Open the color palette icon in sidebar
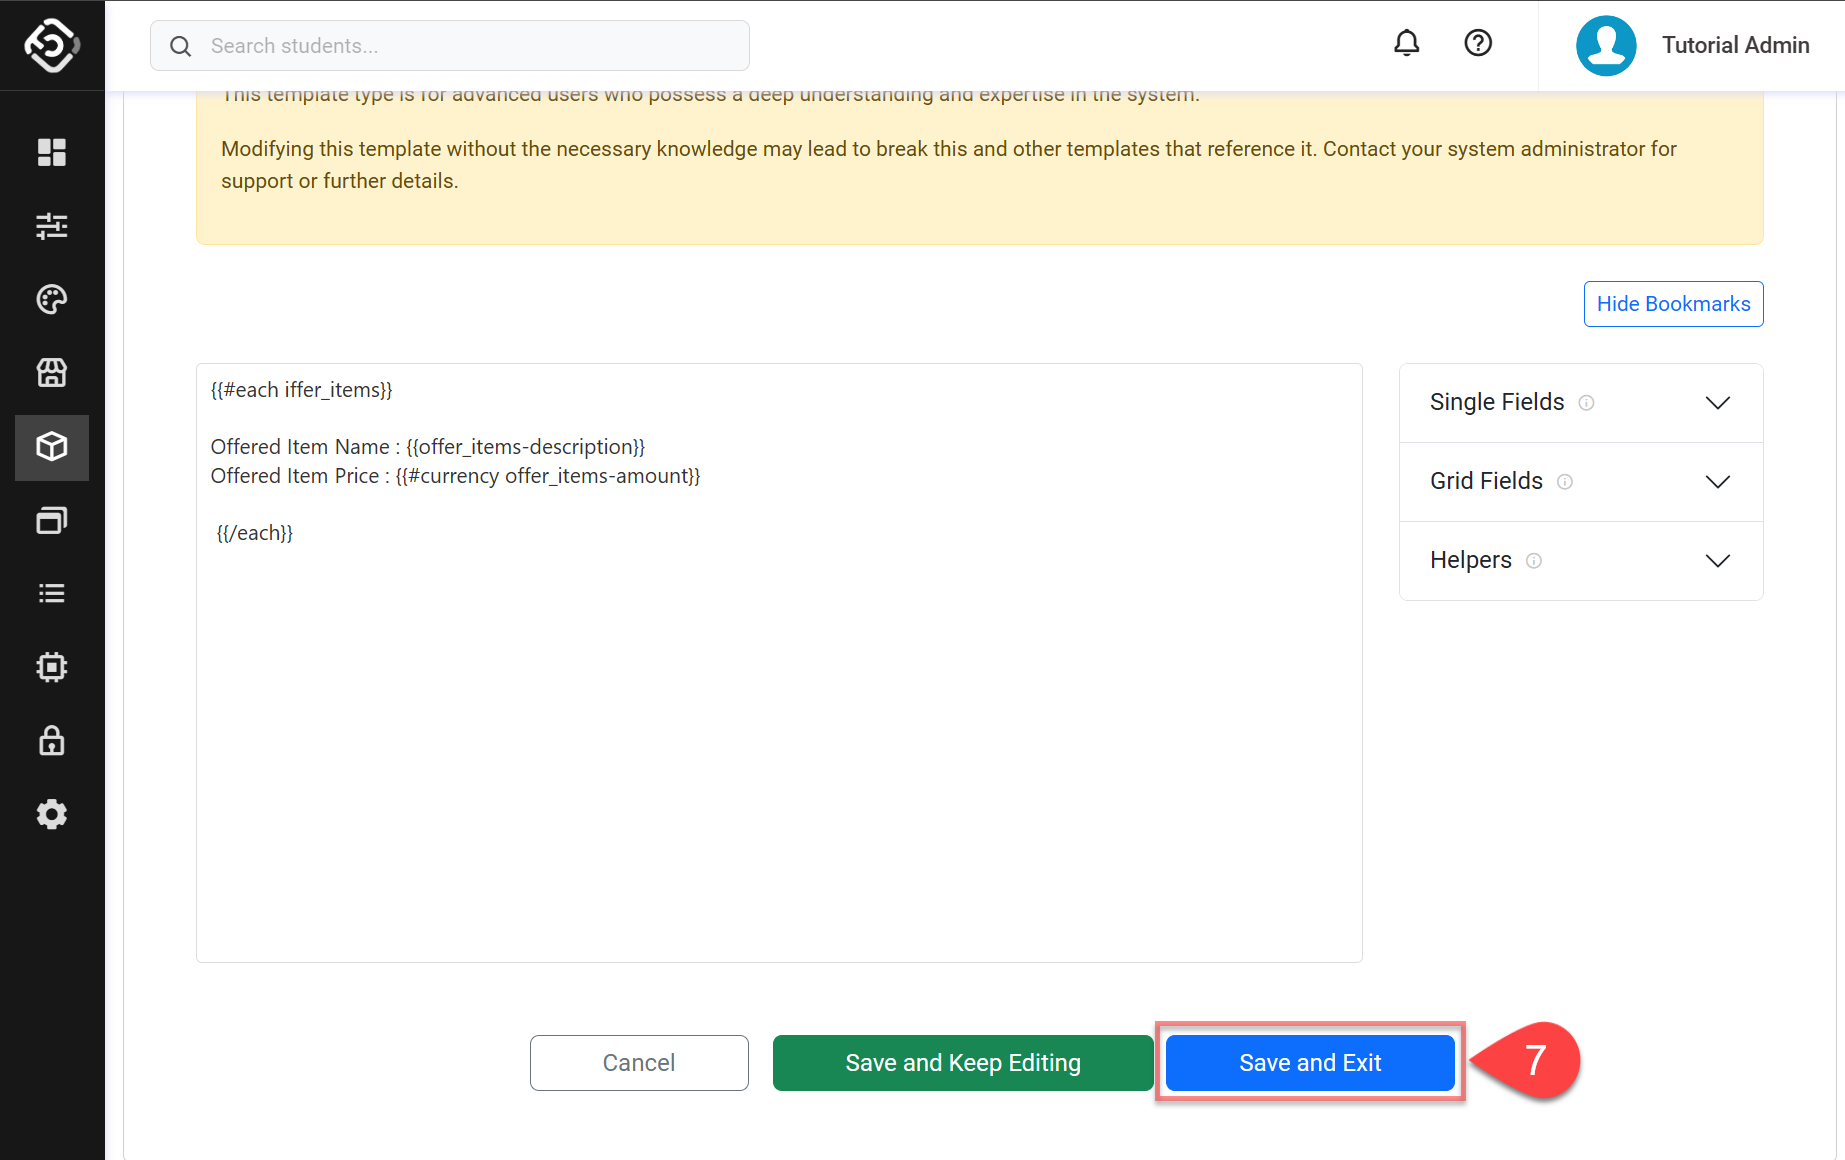Viewport: 1845px width, 1160px height. [52, 299]
